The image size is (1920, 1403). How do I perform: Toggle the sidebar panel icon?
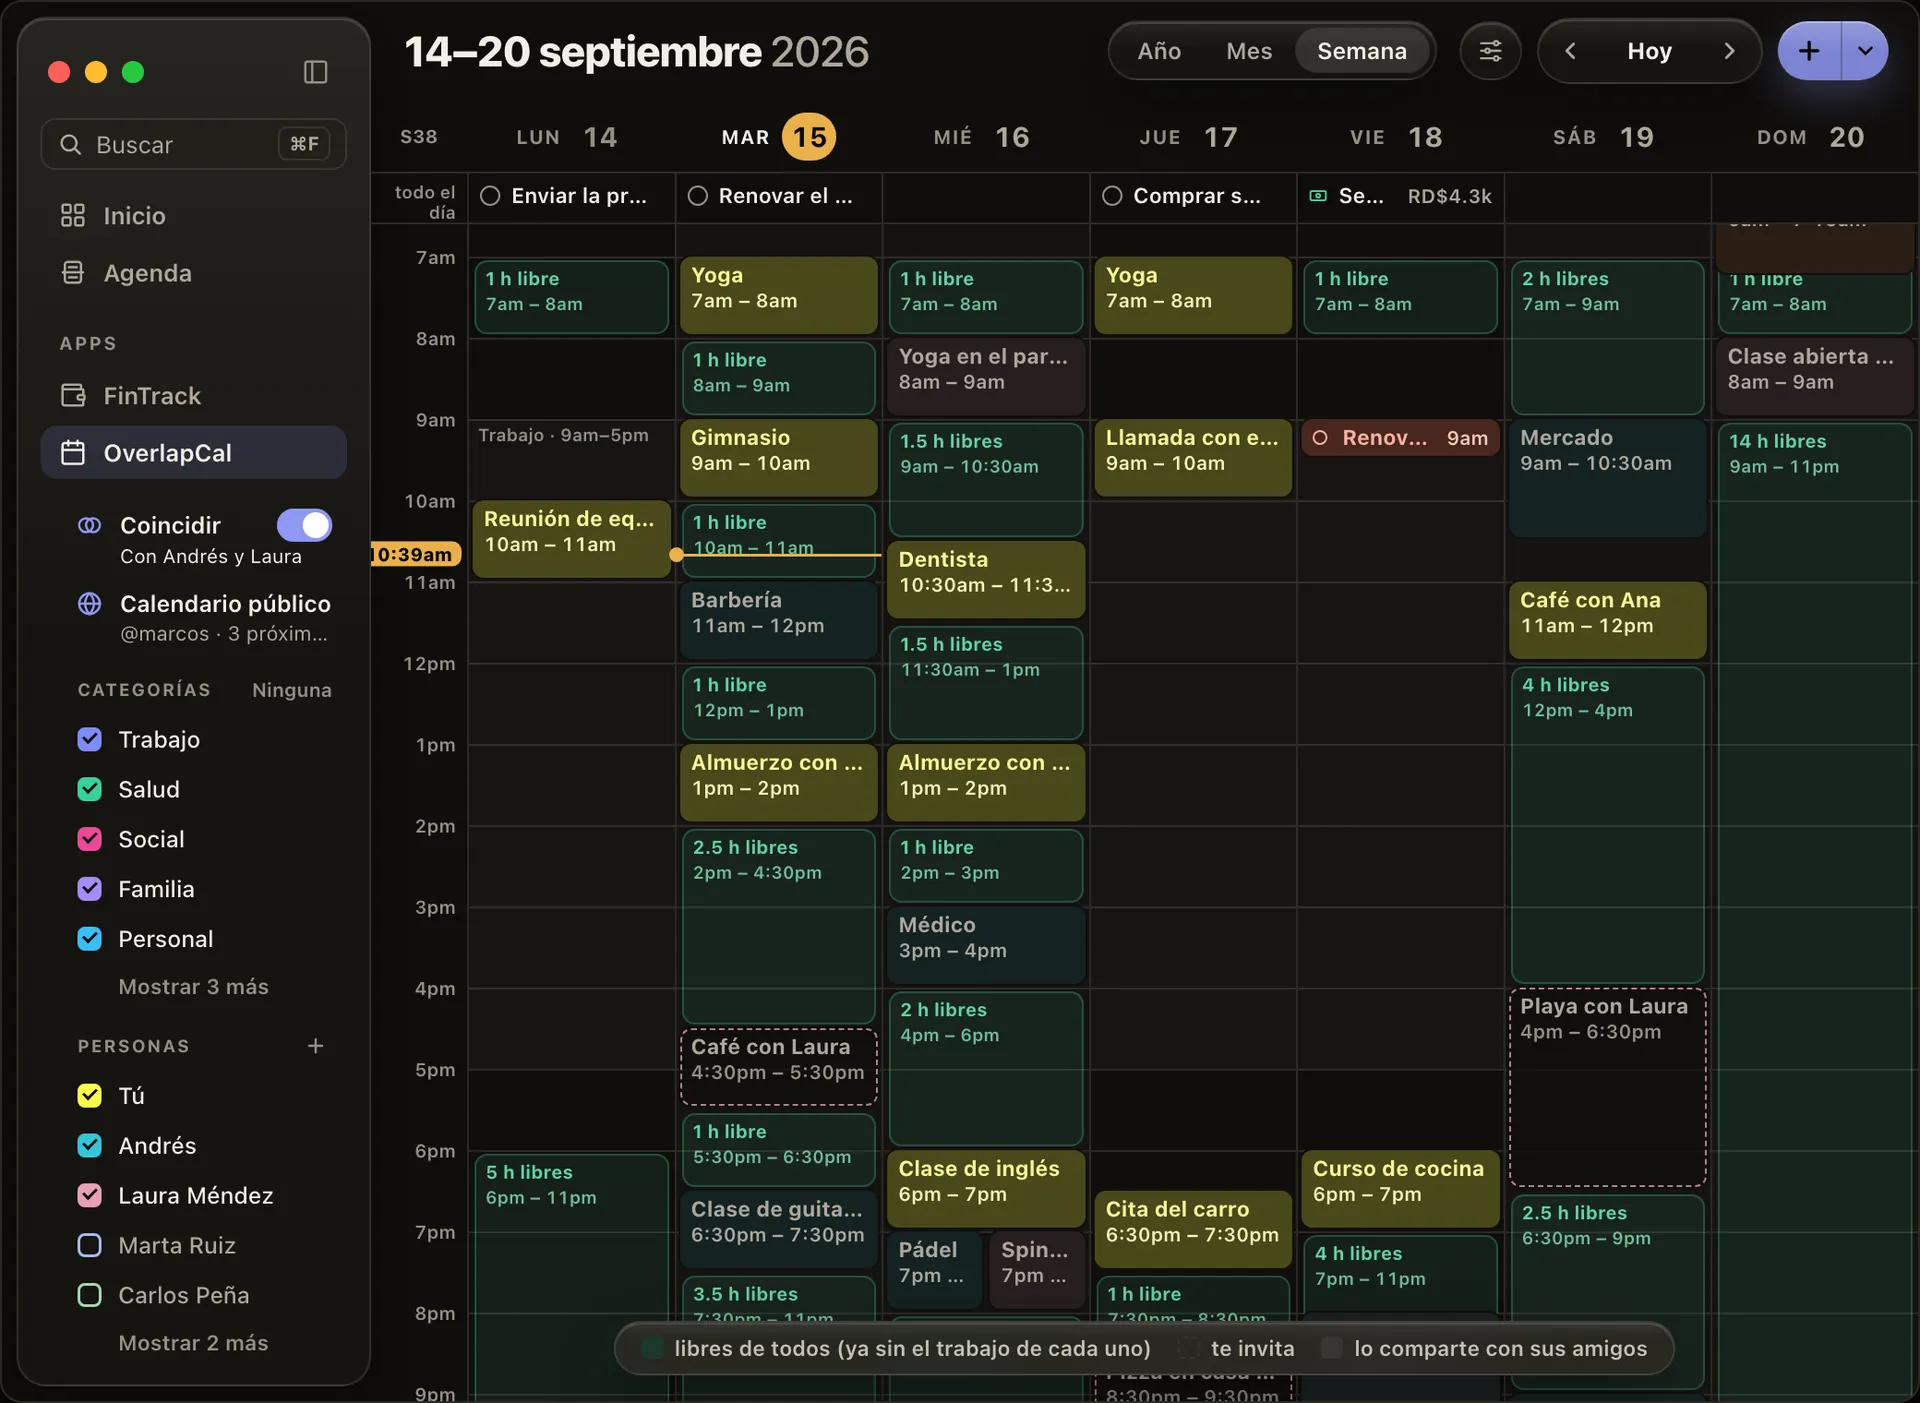tap(315, 72)
